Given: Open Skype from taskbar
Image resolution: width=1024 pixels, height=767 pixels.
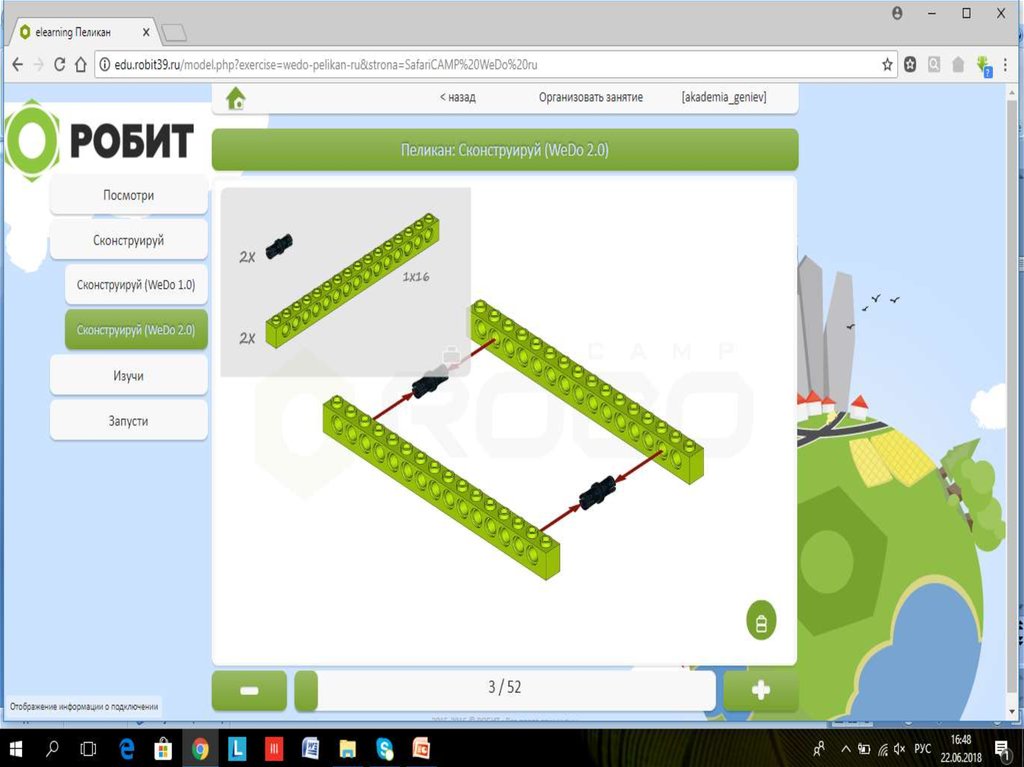Looking at the screenshot, I should (x=385, y=749).
